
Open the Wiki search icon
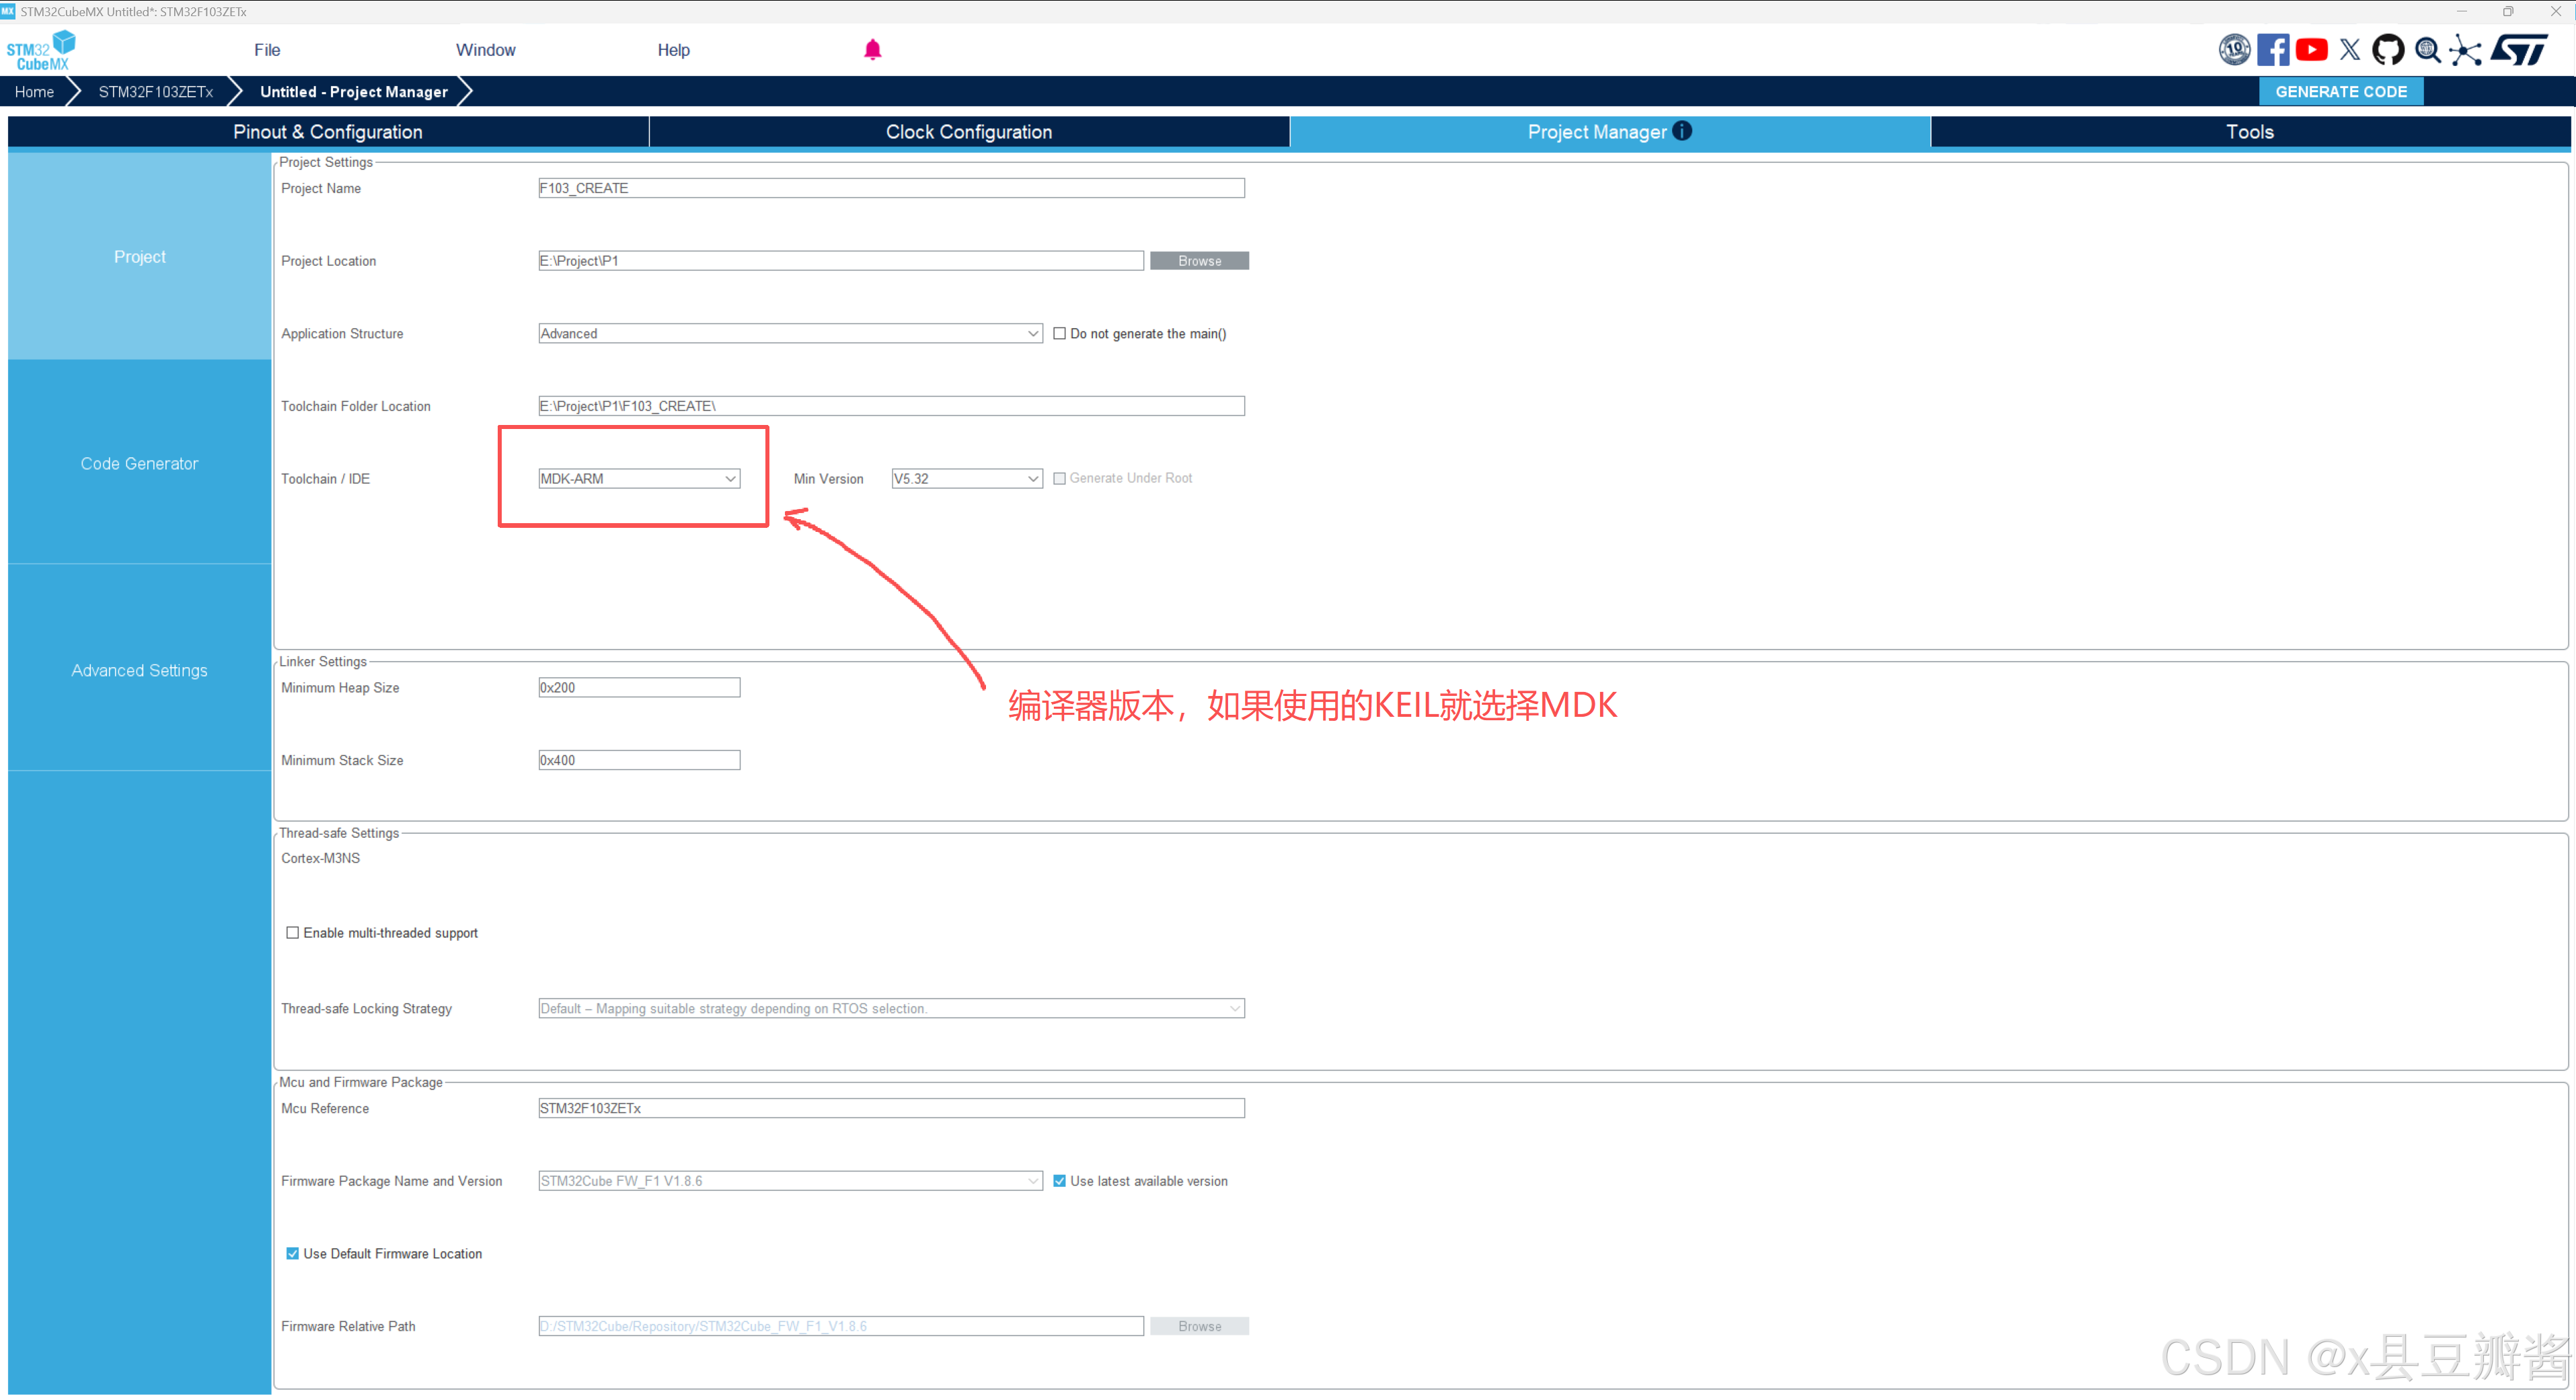pos(2427,50)
